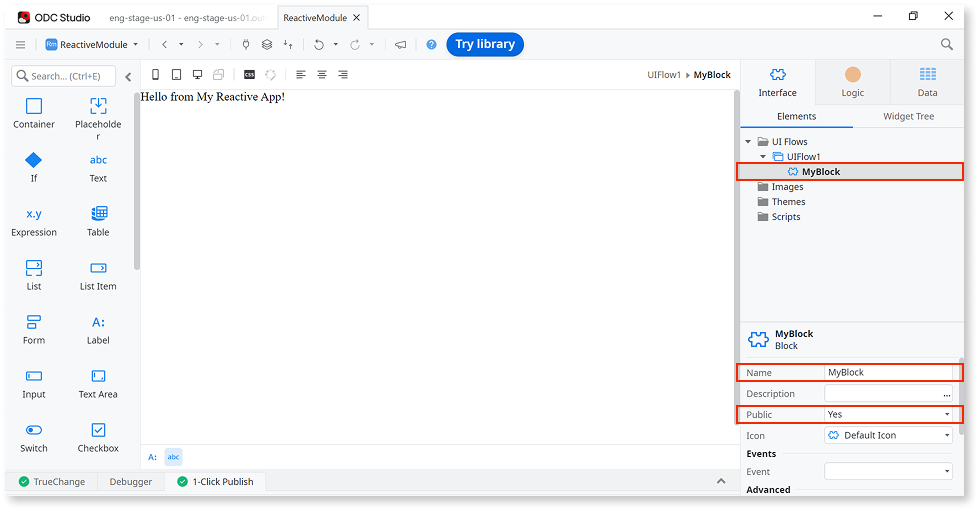Navigate back with the left arrow
979x511 pixels.
[164, 44]
